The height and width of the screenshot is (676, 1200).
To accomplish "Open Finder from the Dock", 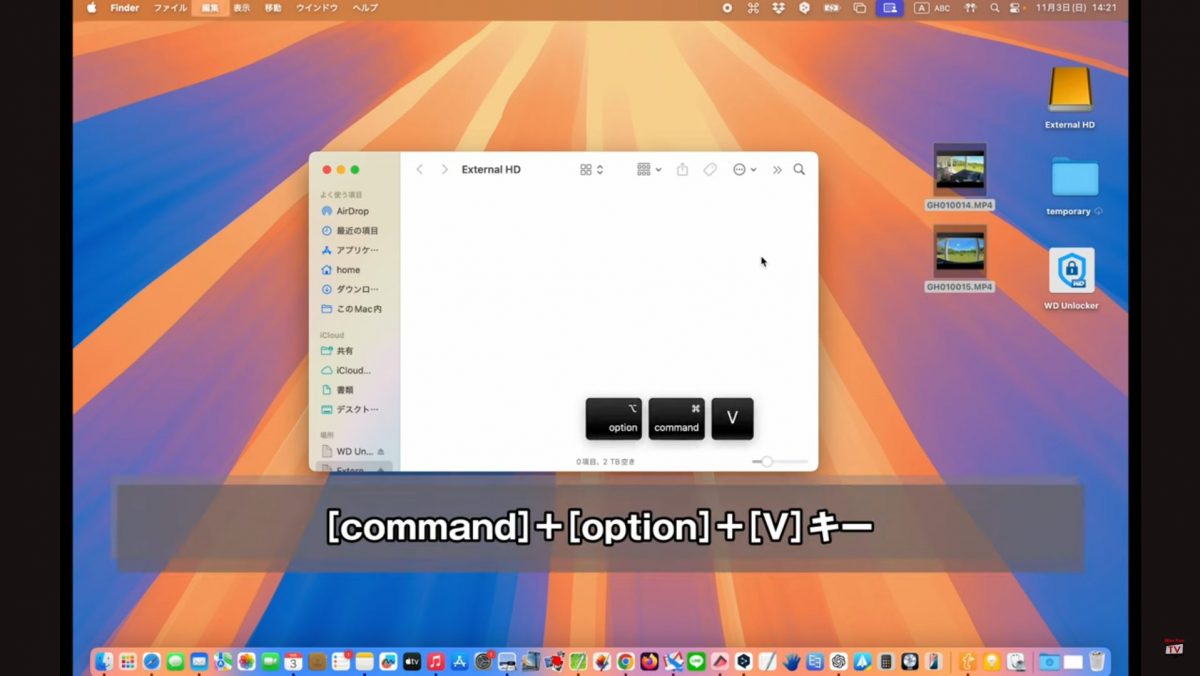I will [x=104, y=661].
